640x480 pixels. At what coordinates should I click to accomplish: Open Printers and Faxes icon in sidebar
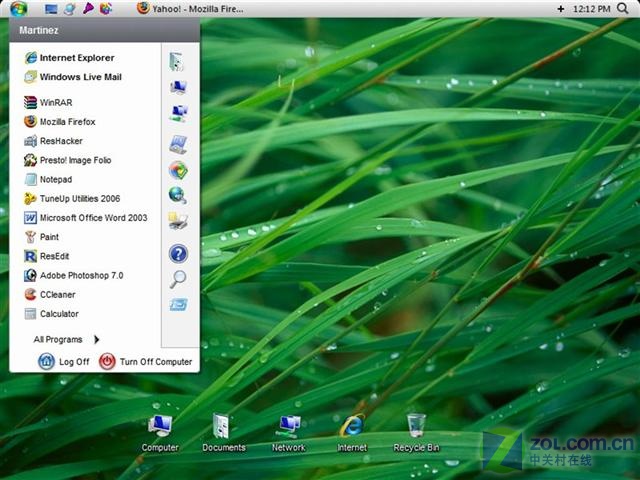pyautogui.click(x=178, y=221)
